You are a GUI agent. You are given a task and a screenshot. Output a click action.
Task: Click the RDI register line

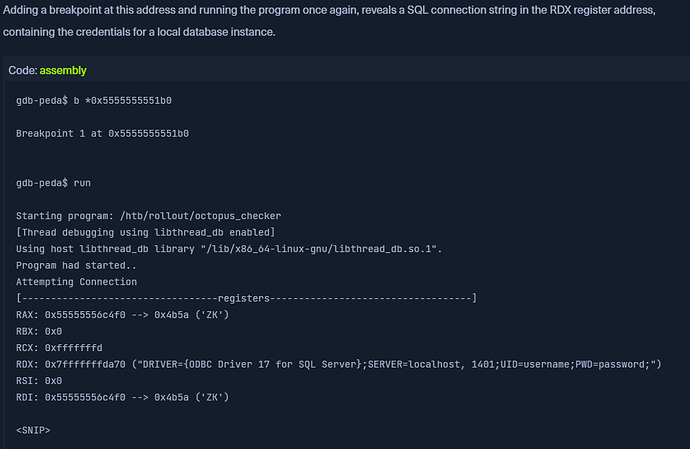(123, 397)
